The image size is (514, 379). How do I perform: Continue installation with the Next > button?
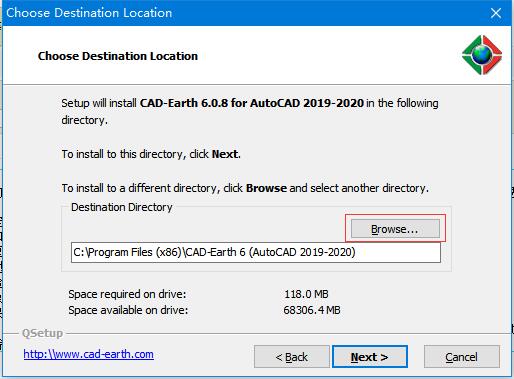pos(370,357)
